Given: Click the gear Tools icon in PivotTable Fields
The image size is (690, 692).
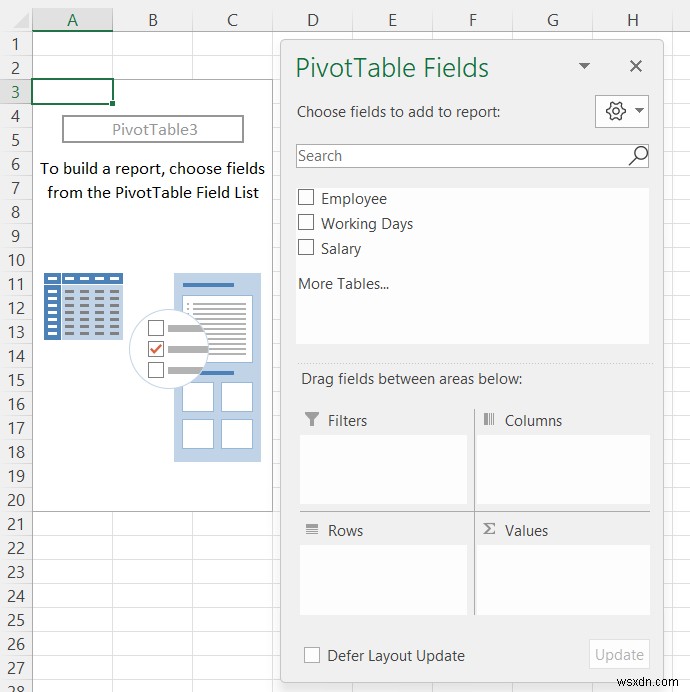Looking at the screenshot, I should pos(615,111).
